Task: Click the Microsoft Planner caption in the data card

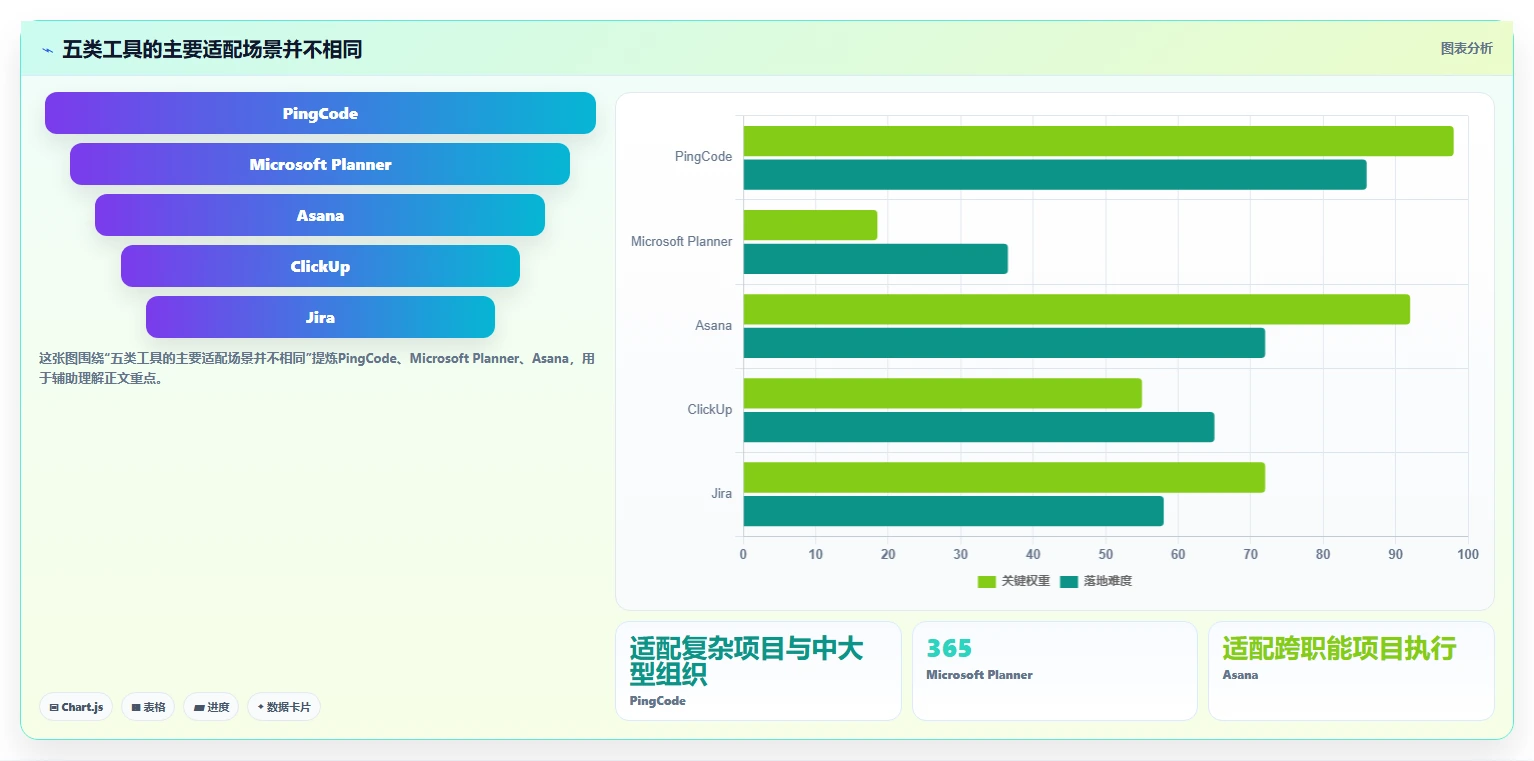Action: [x=979, y=675]
